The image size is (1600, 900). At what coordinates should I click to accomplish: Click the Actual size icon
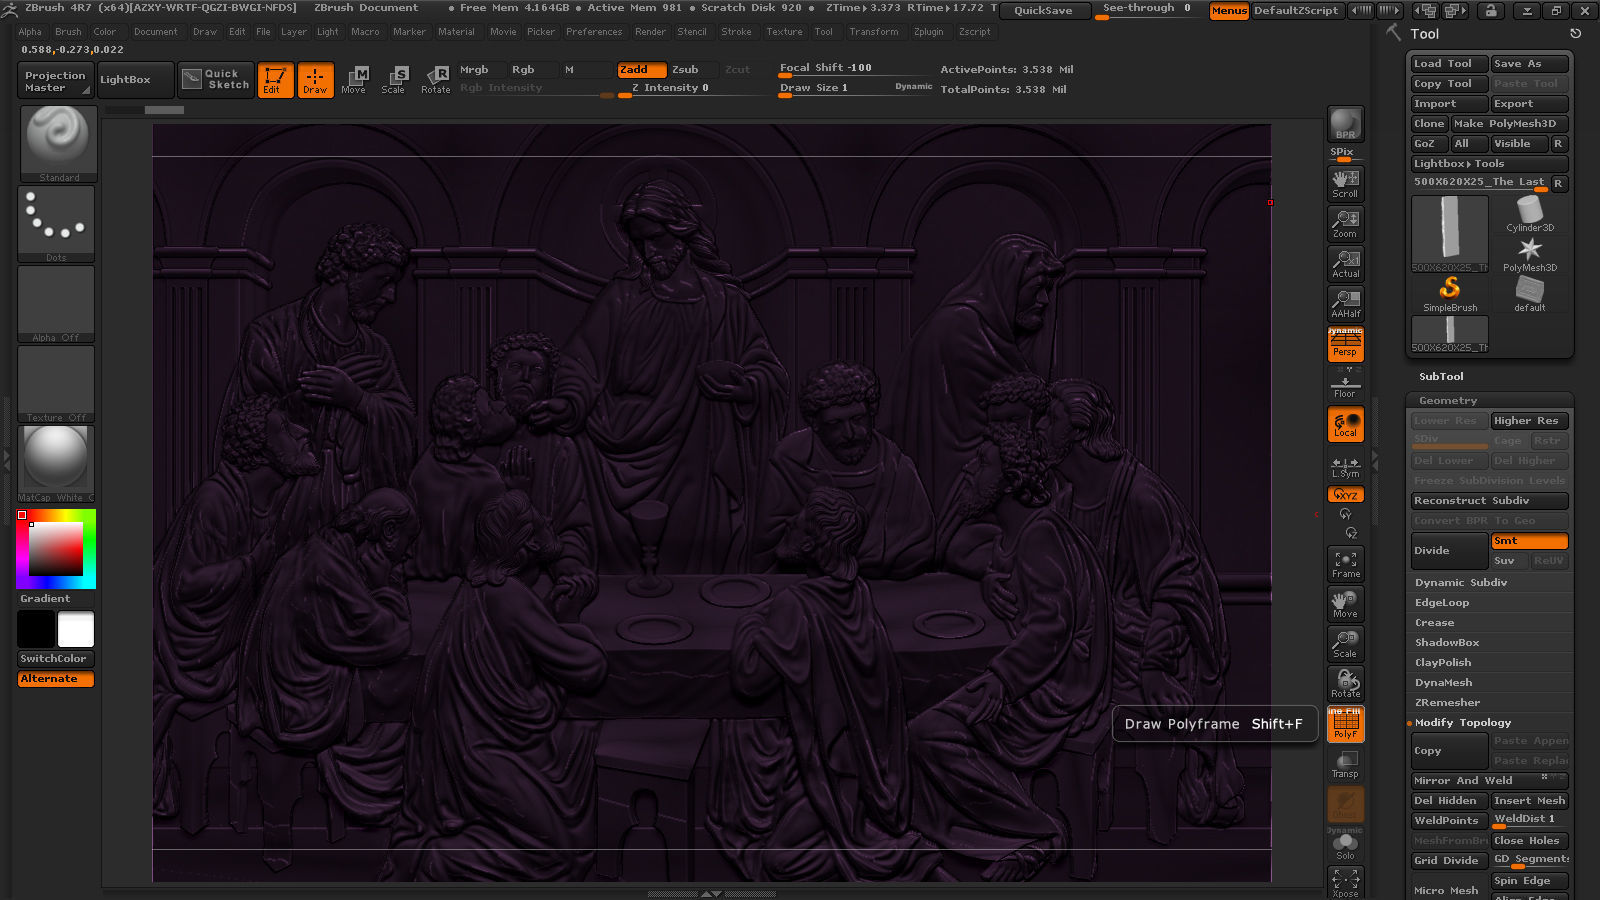pos(1345,263)
